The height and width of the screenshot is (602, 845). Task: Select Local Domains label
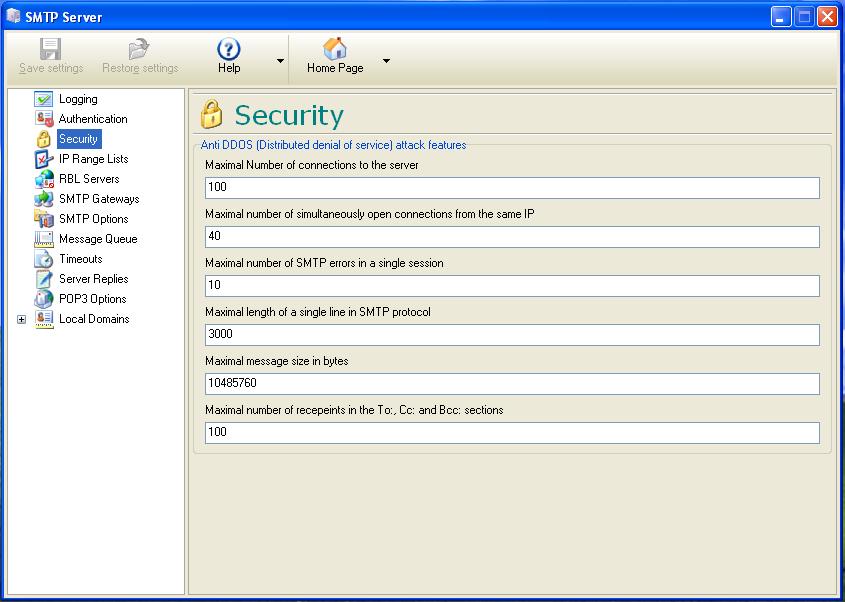[94, 319]
